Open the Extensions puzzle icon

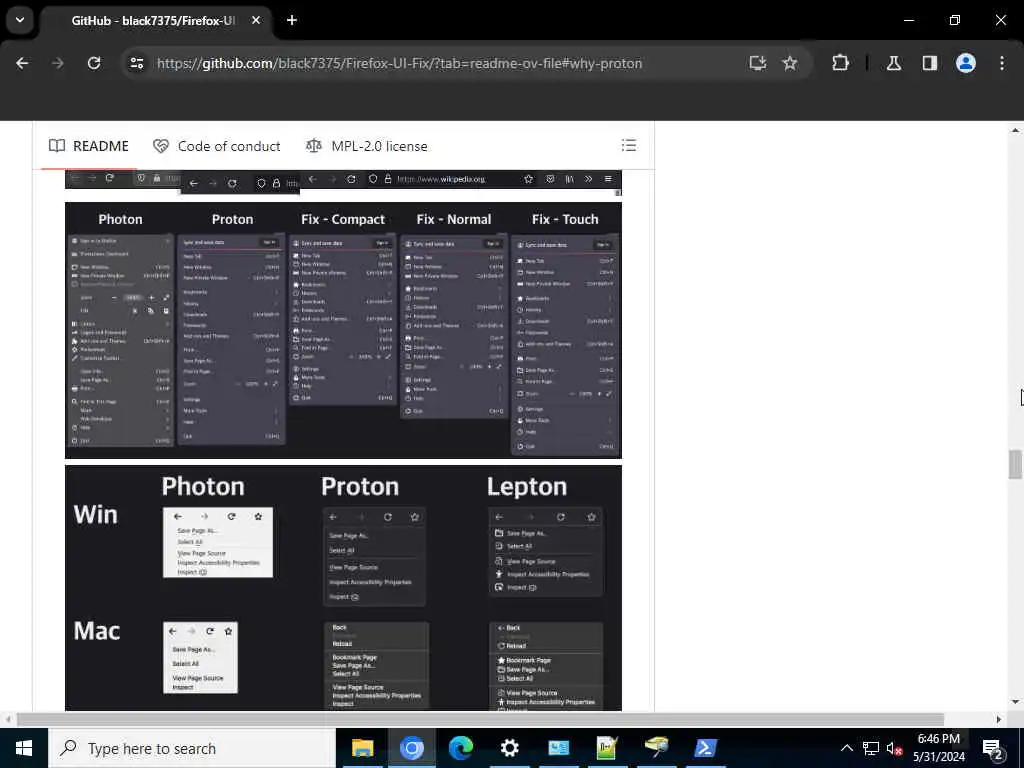840,63
